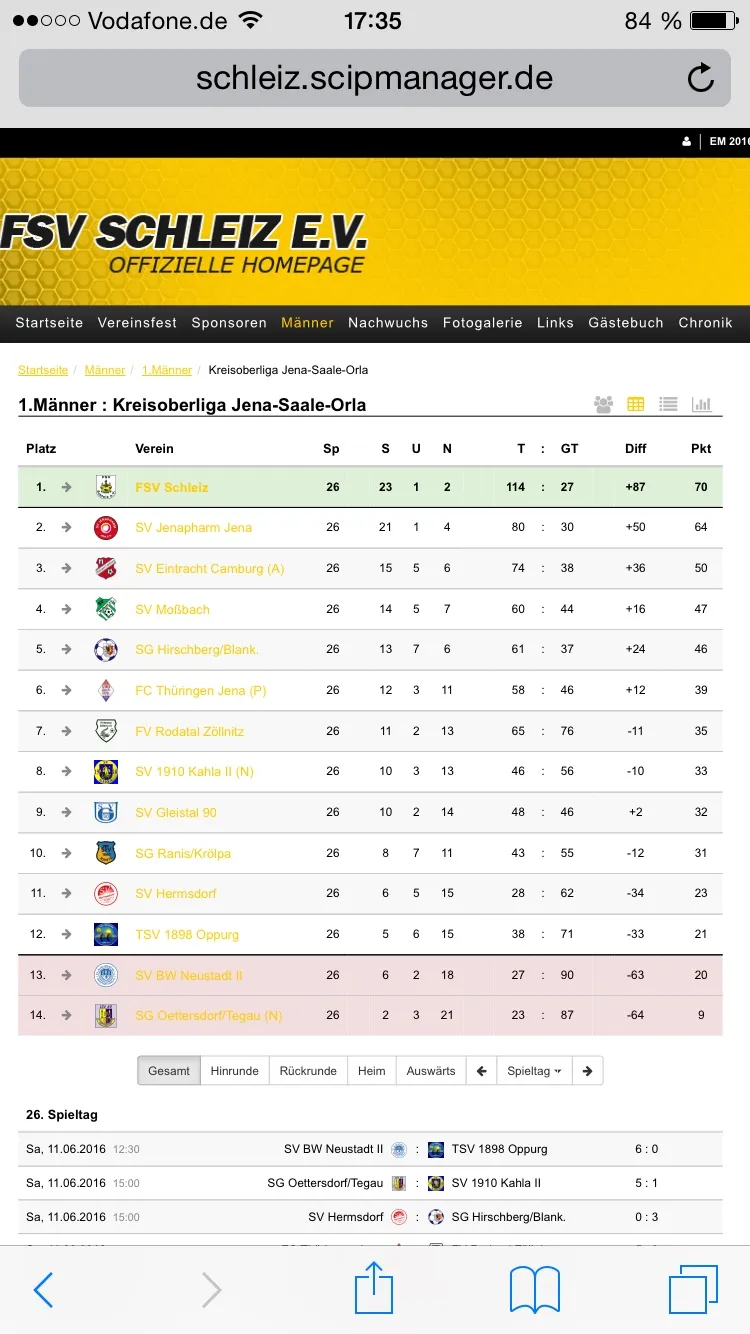Select the Hinrunde table filter
The image size is (750, 1334).
tap(234, 1071)
